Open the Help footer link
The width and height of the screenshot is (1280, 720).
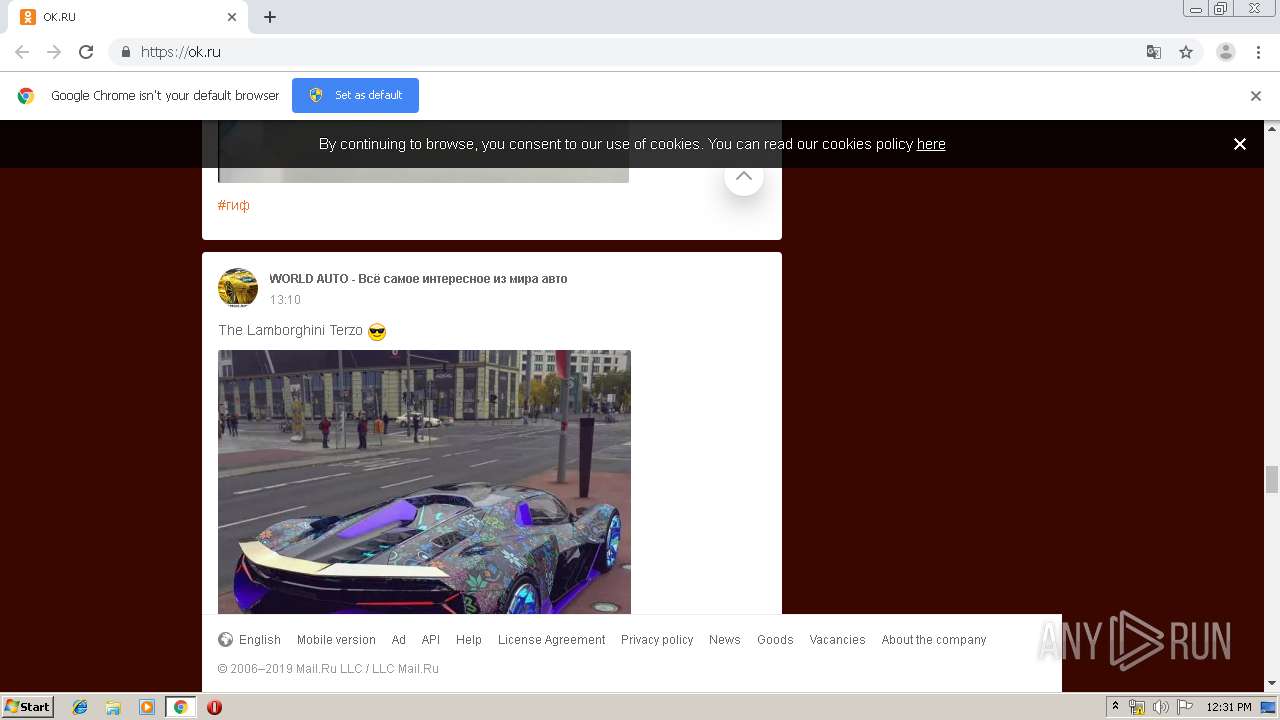(x=469, y=640)
